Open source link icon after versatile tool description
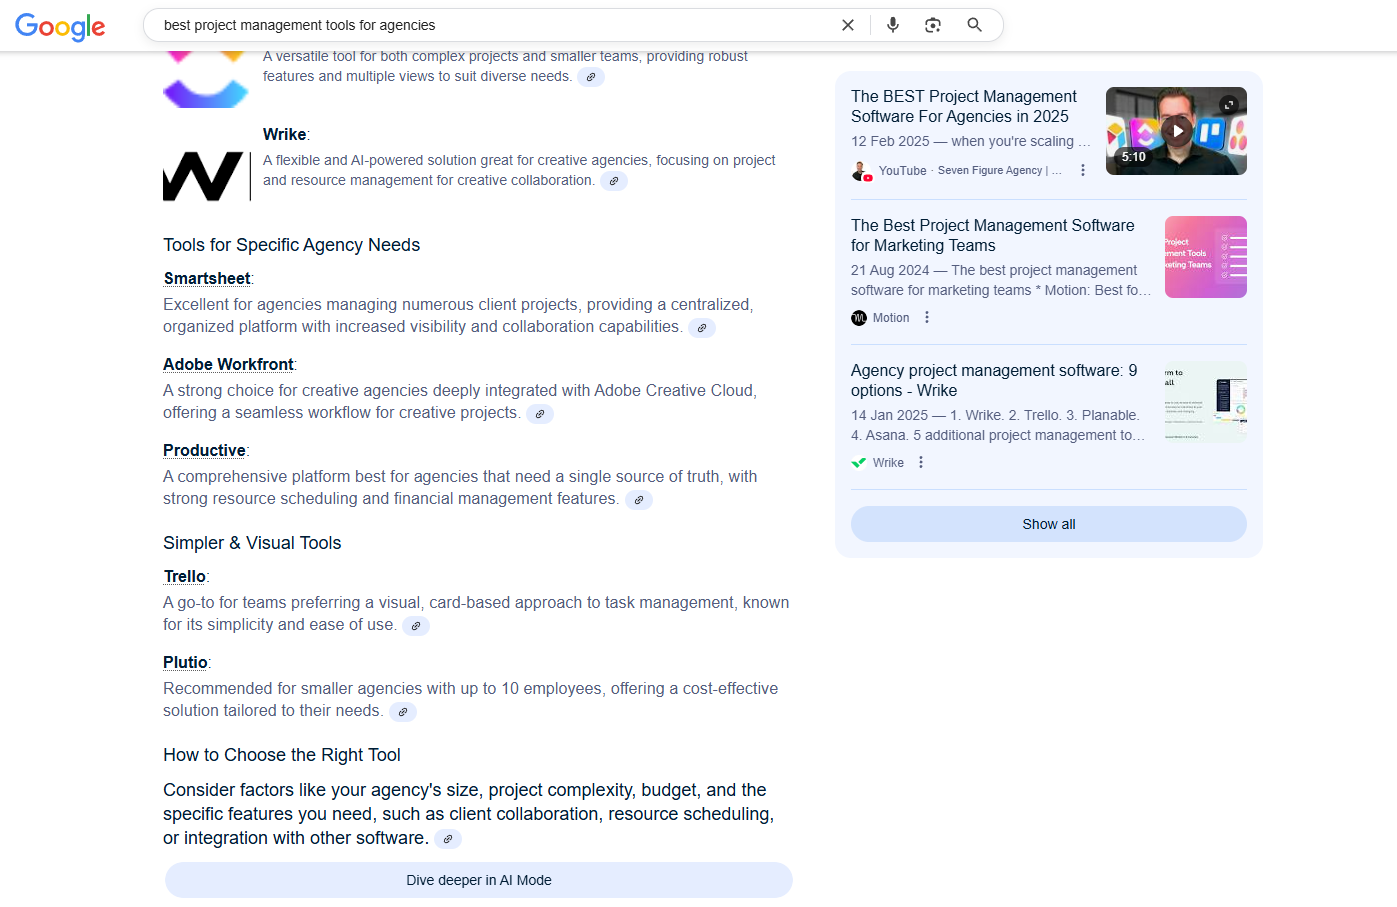This screenshot has width=1397, height=907. click(591, 77)
